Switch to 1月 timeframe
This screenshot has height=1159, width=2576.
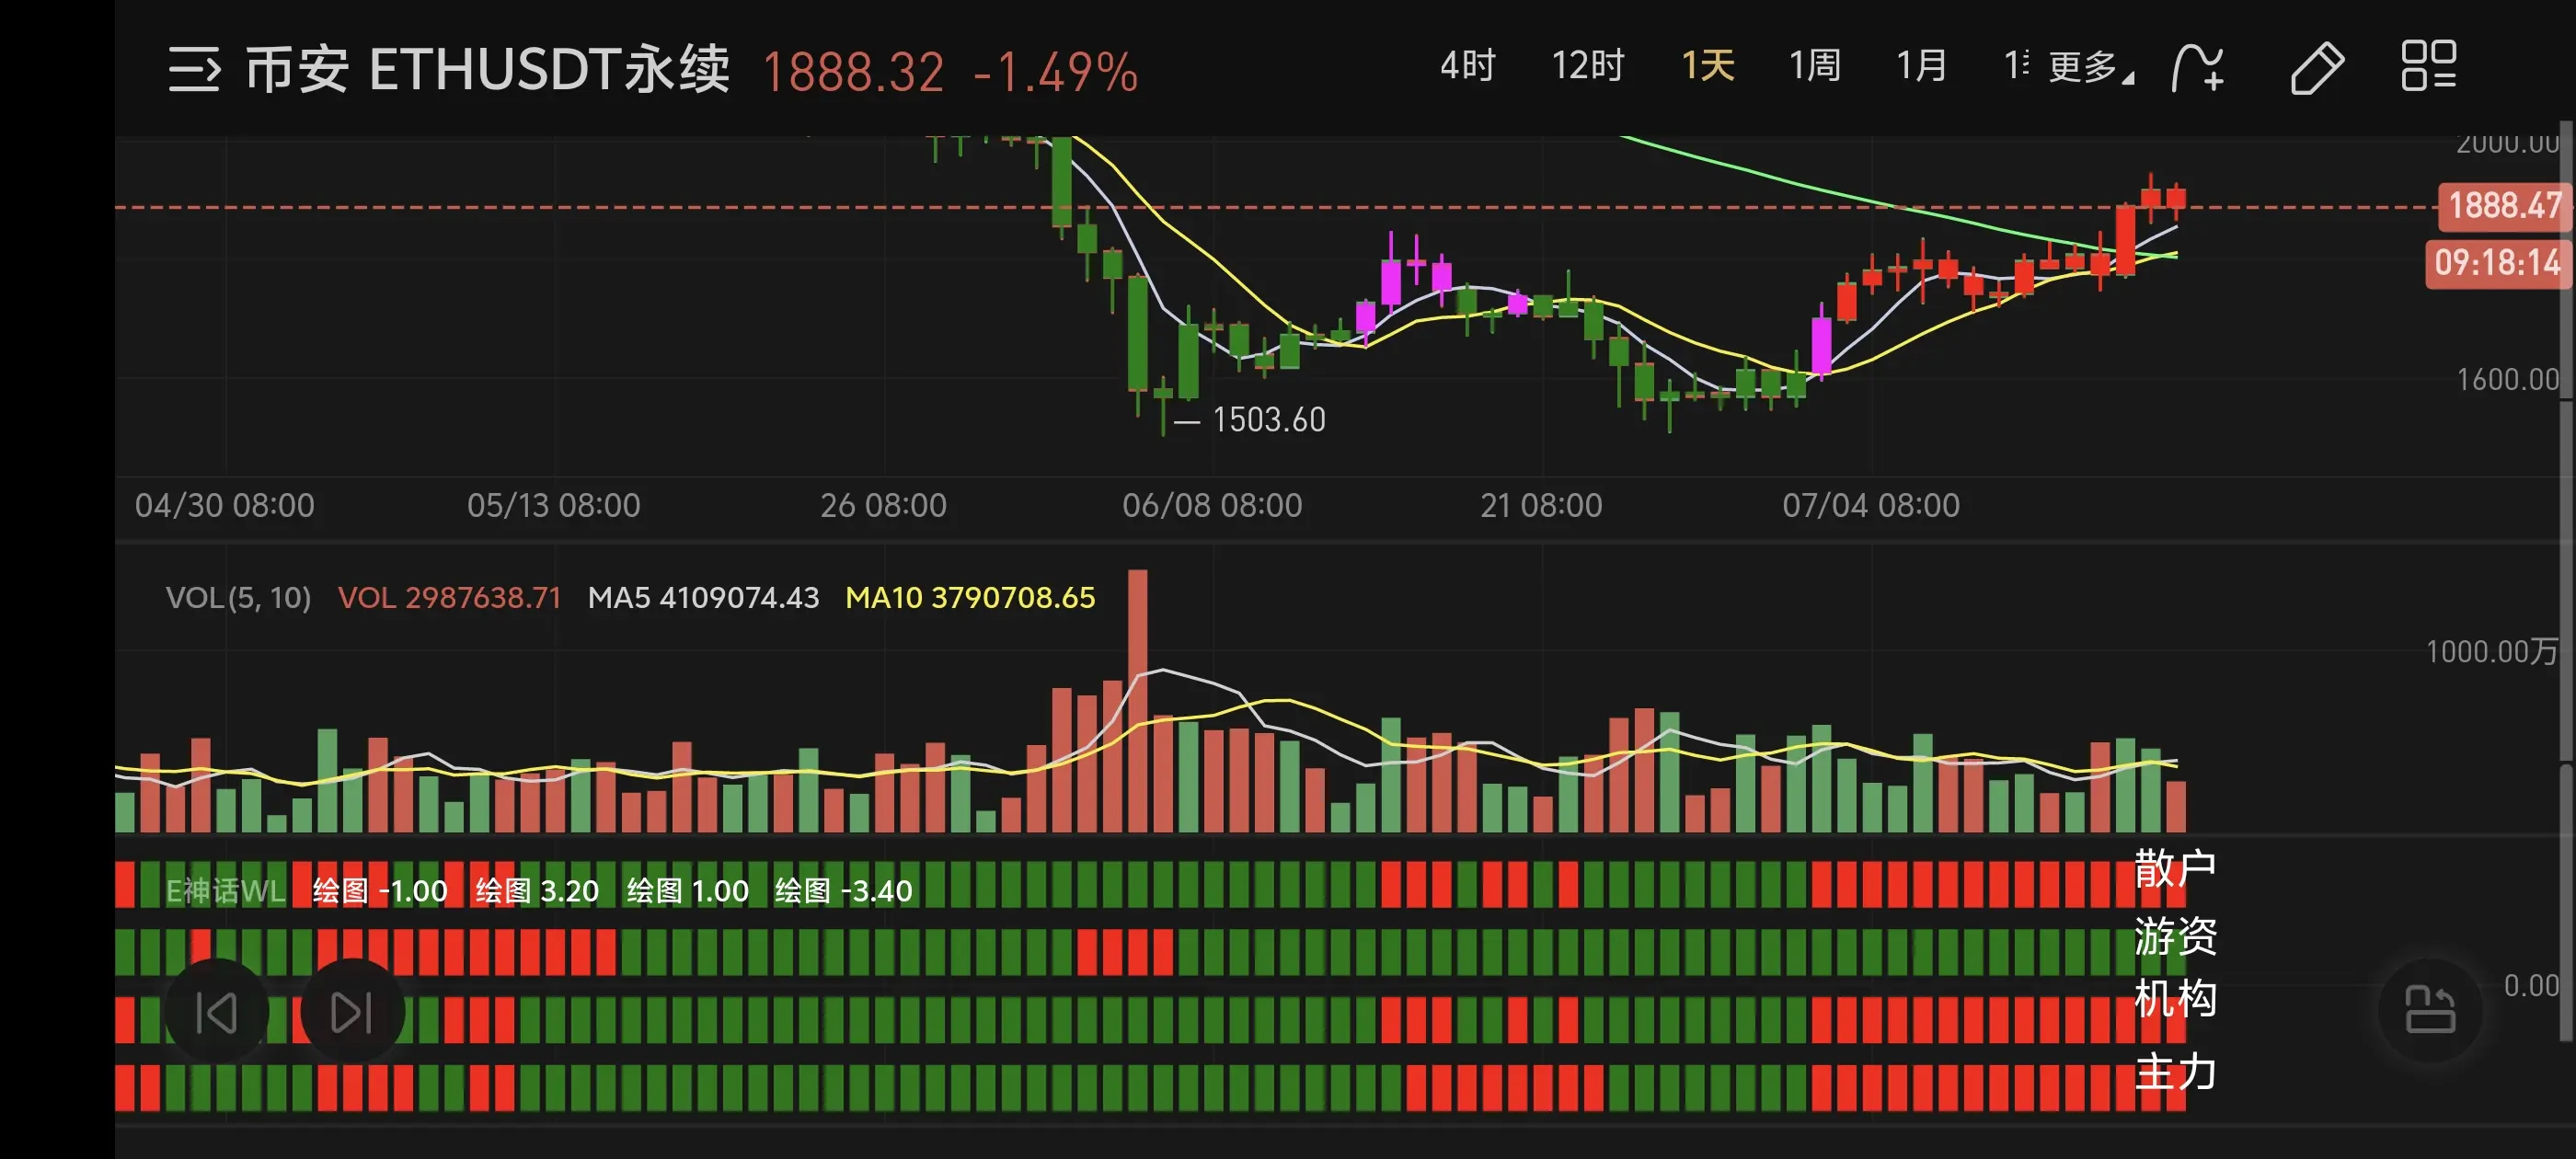tap(1922, 66)
